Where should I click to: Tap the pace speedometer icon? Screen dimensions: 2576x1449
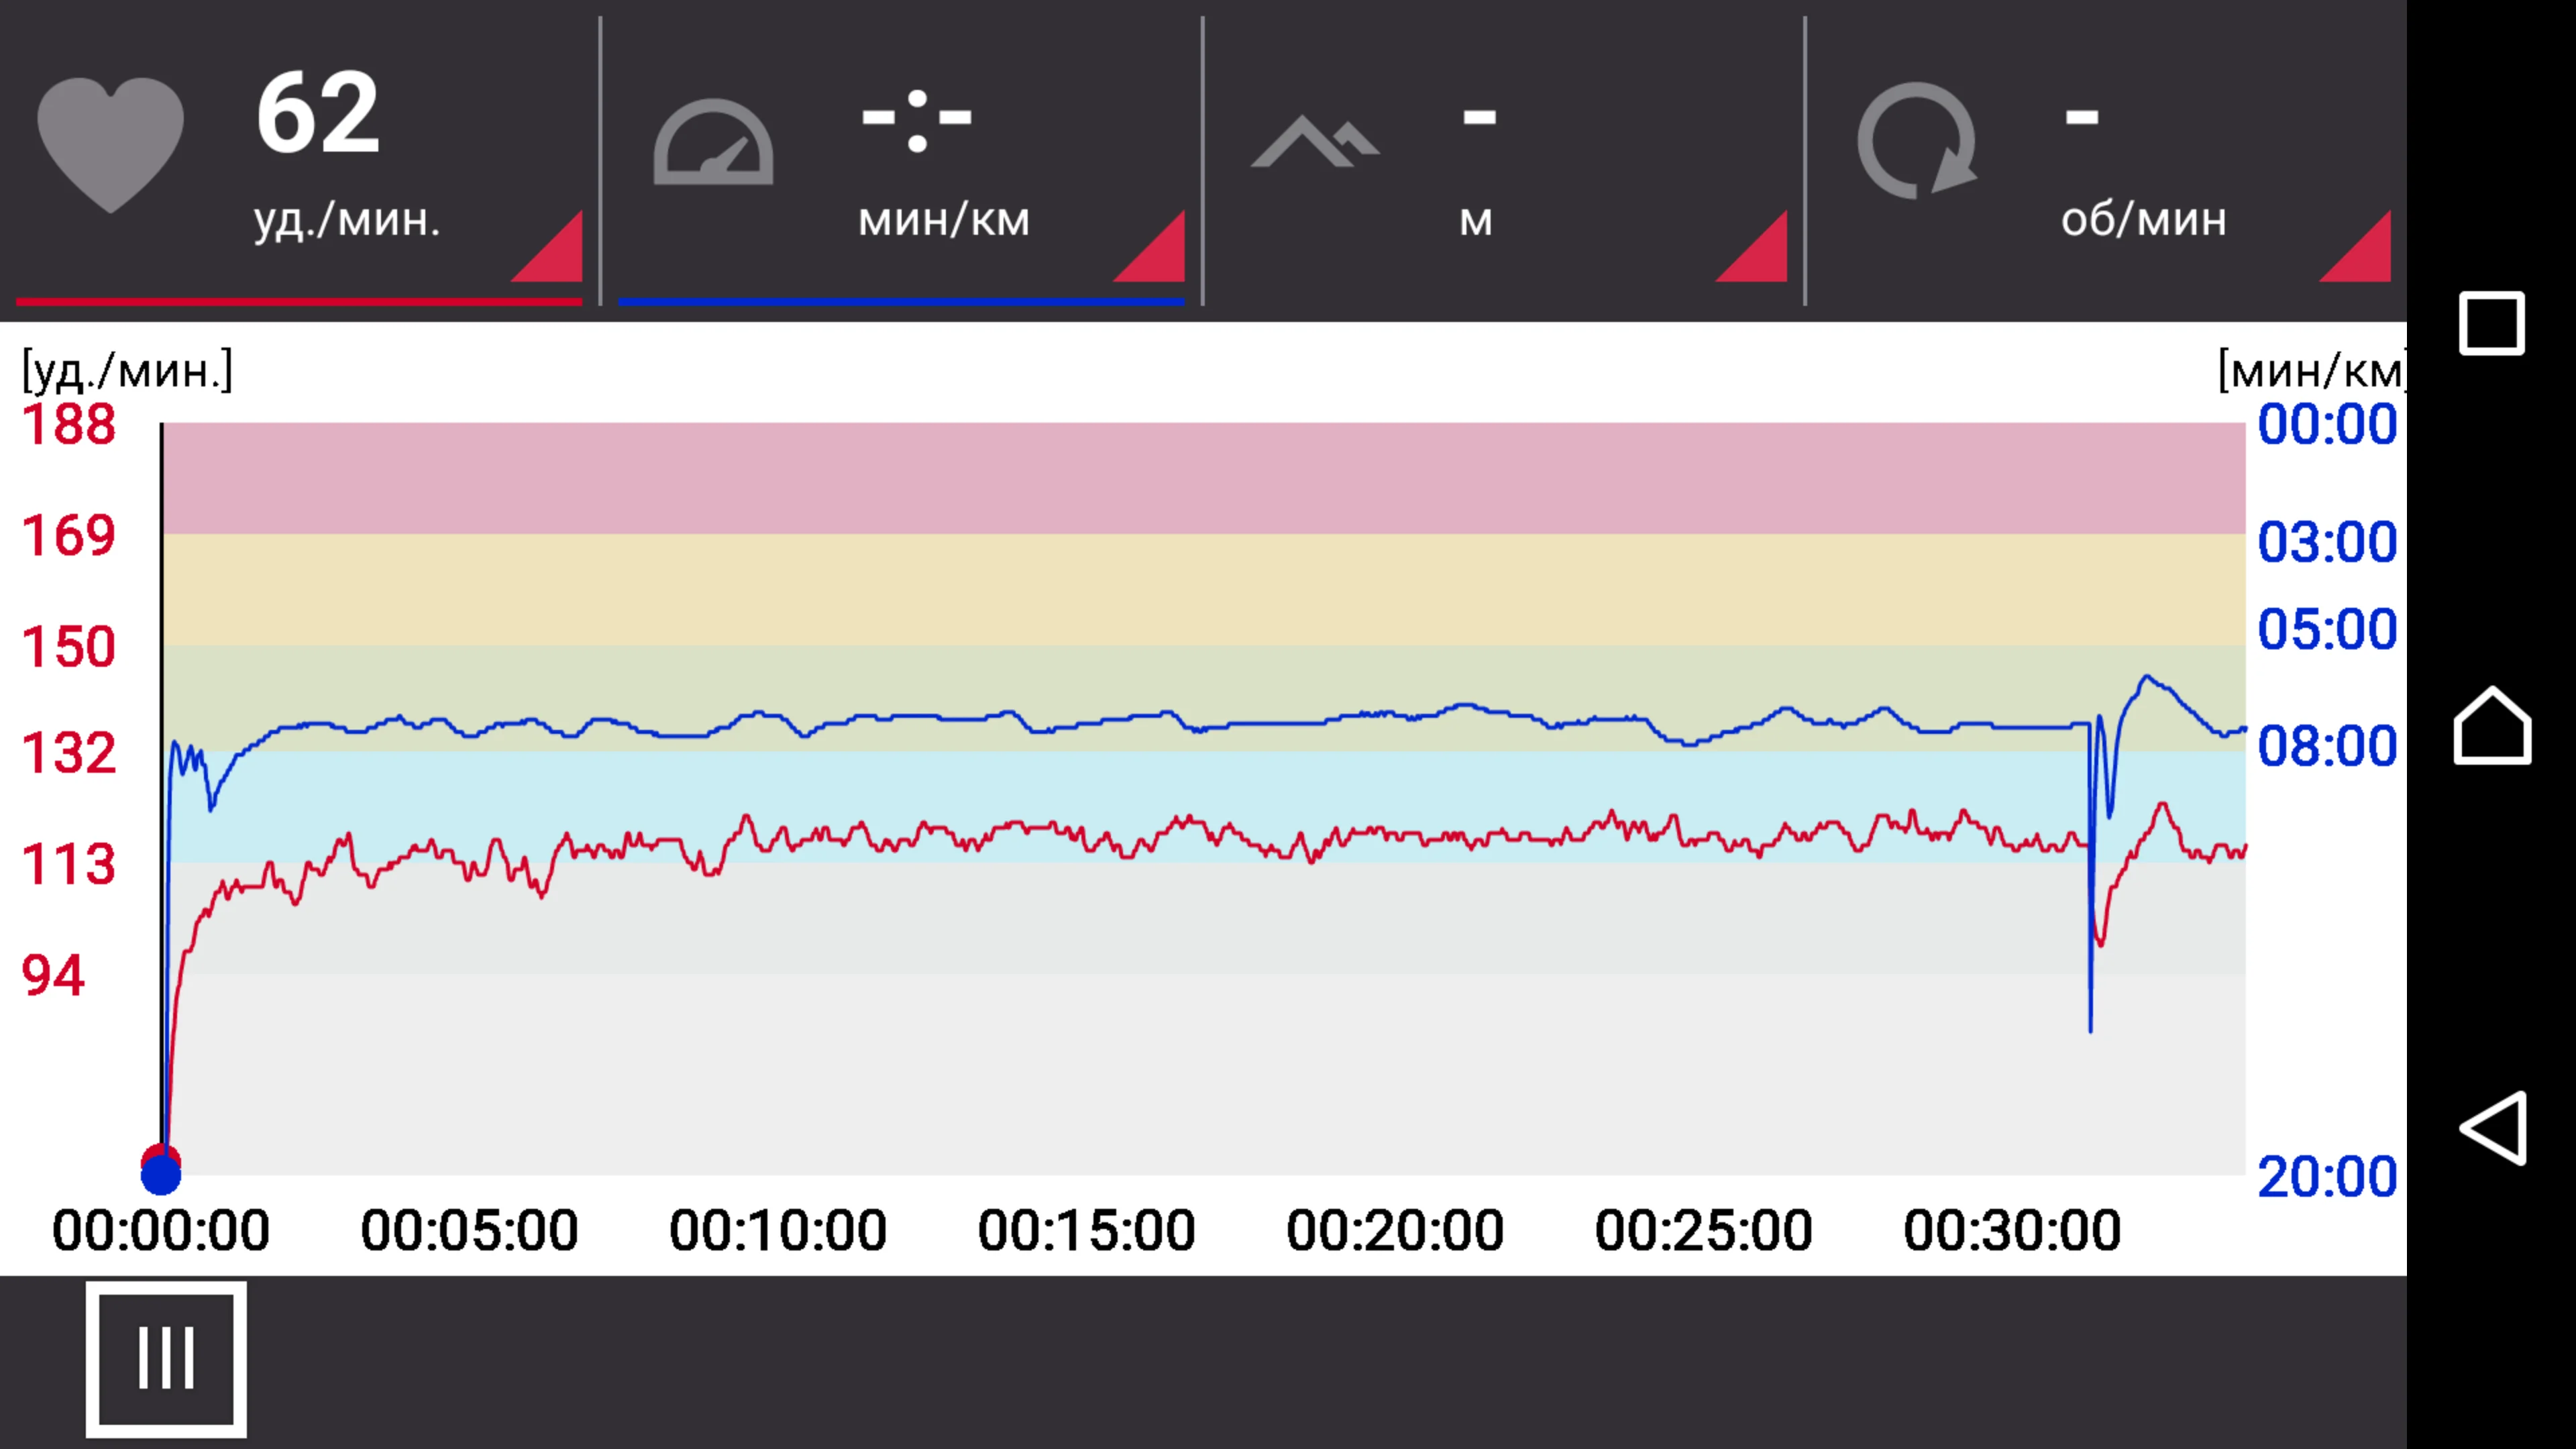pos(713,143)
